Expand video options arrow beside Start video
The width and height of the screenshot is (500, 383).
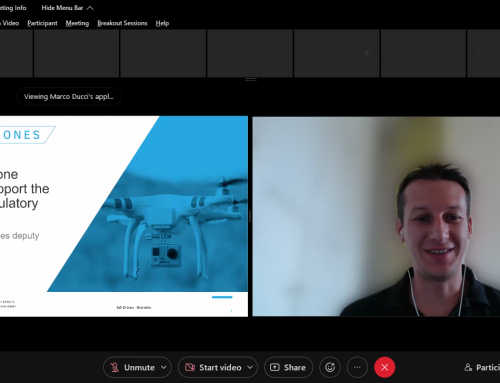click(x=250, y=367)
